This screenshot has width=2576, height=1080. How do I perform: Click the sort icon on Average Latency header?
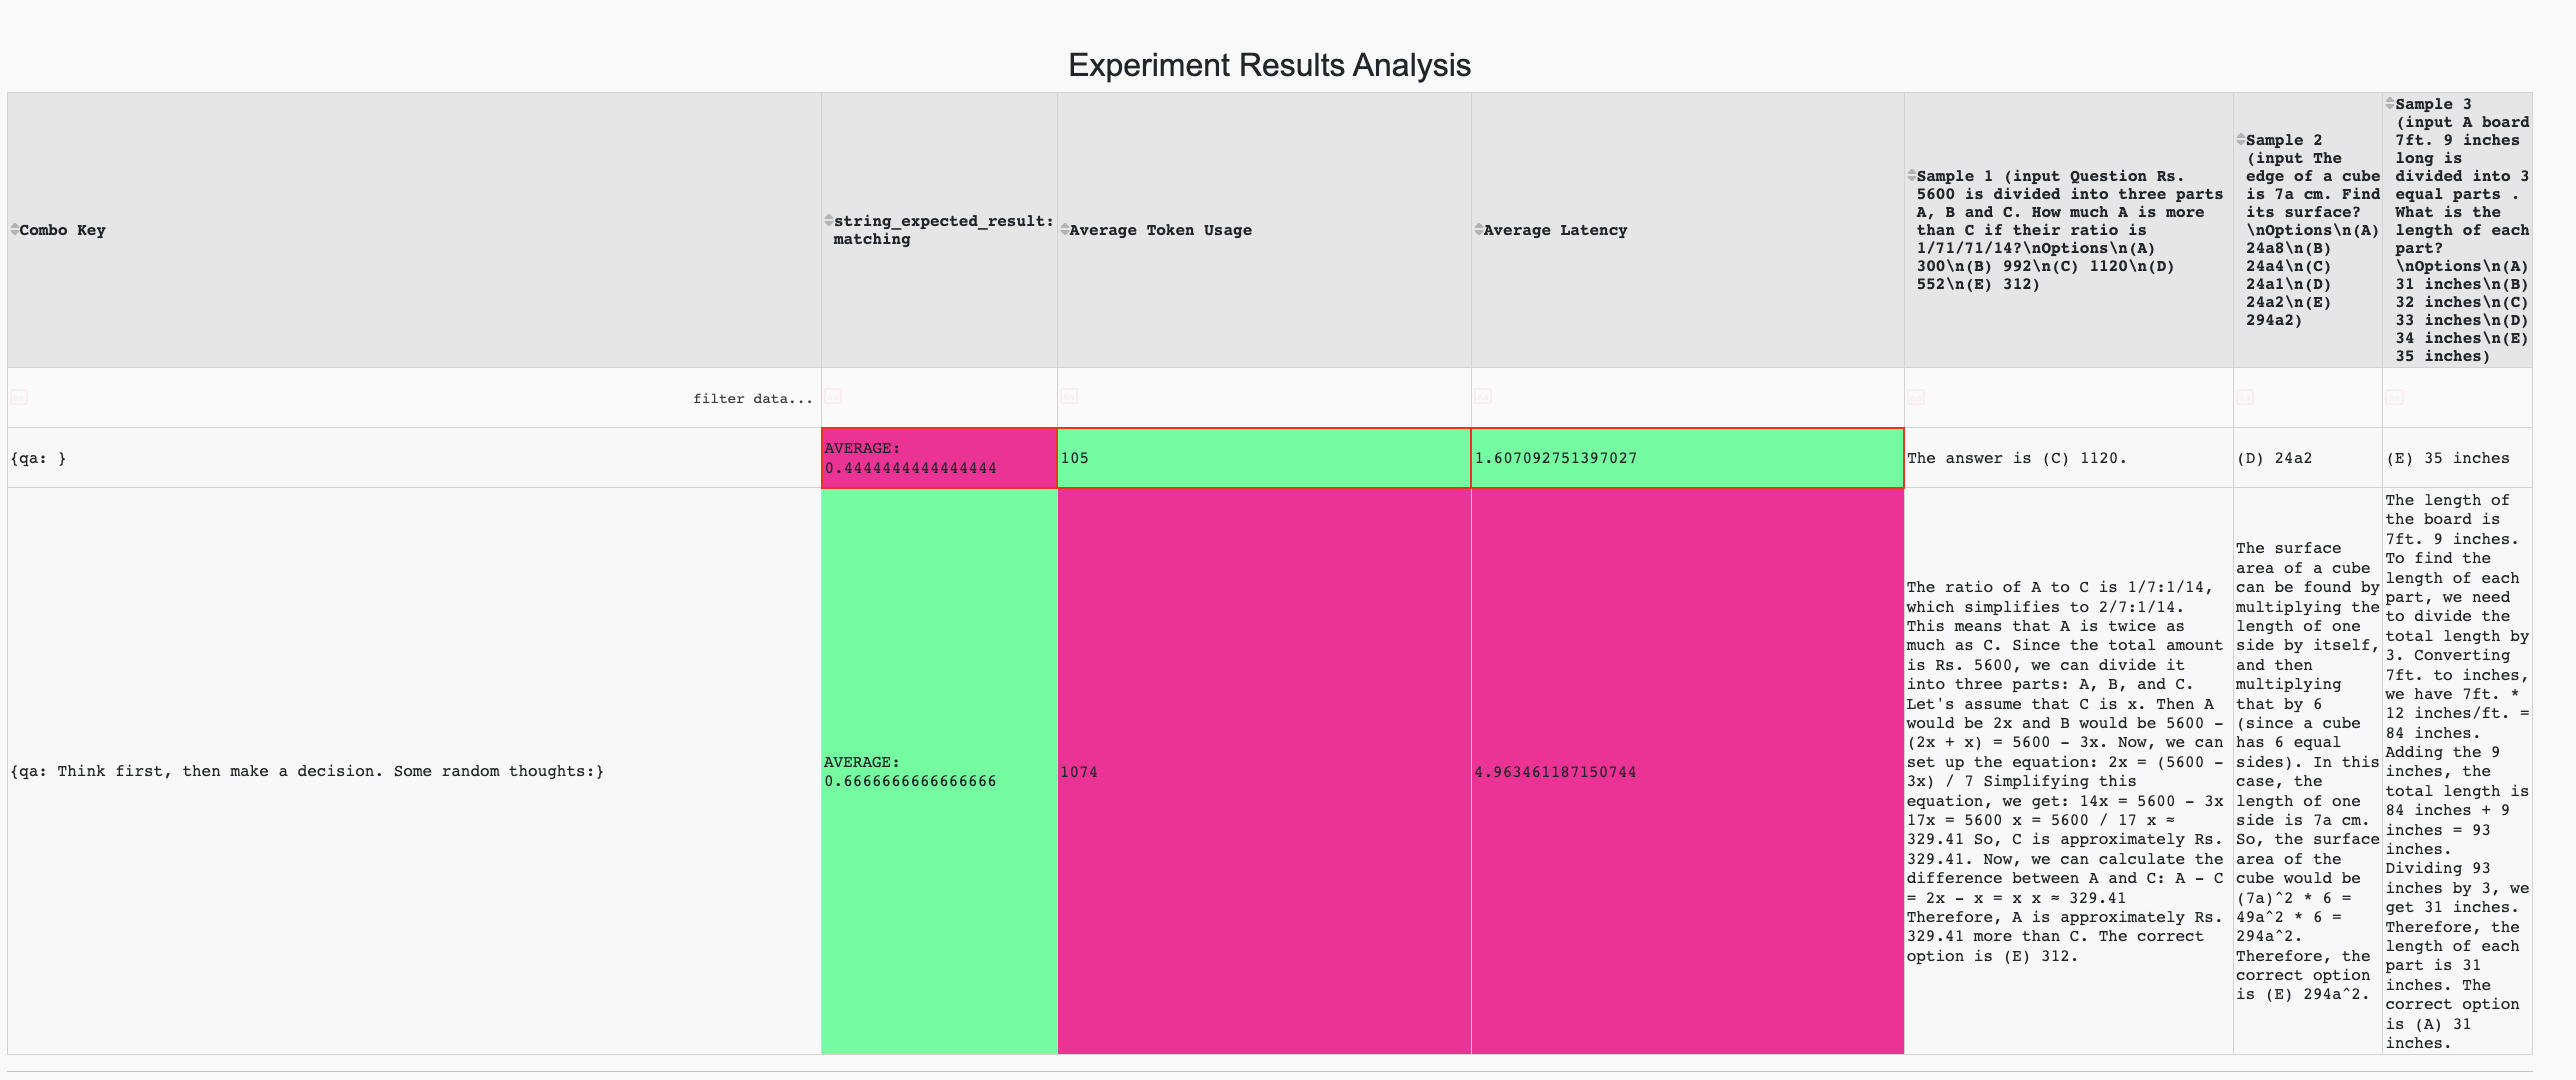tap(1481, 230)
